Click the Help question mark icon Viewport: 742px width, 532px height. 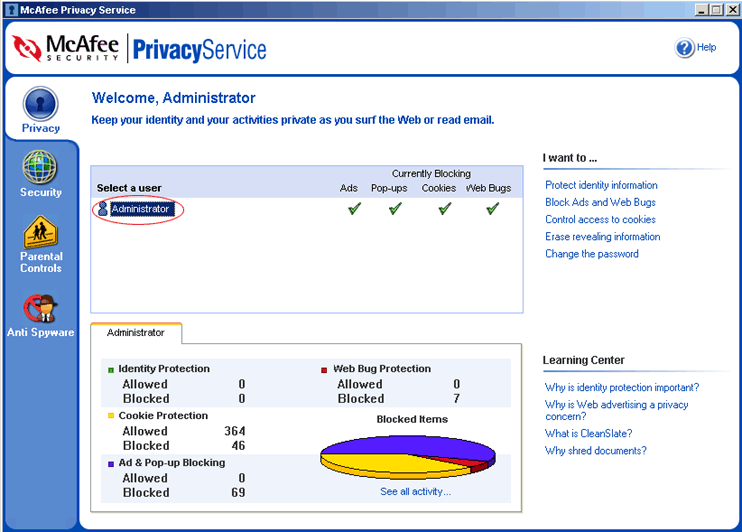(x=684, y=47)
